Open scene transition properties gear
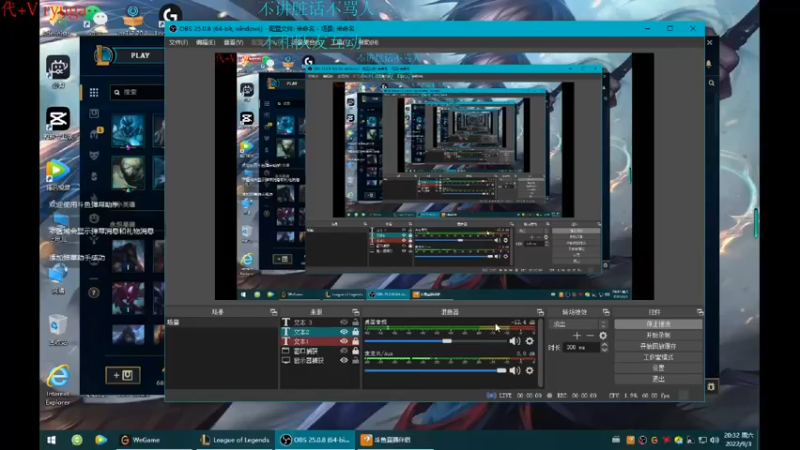Screen dimensions: 800x450 [x=603, y=336]
